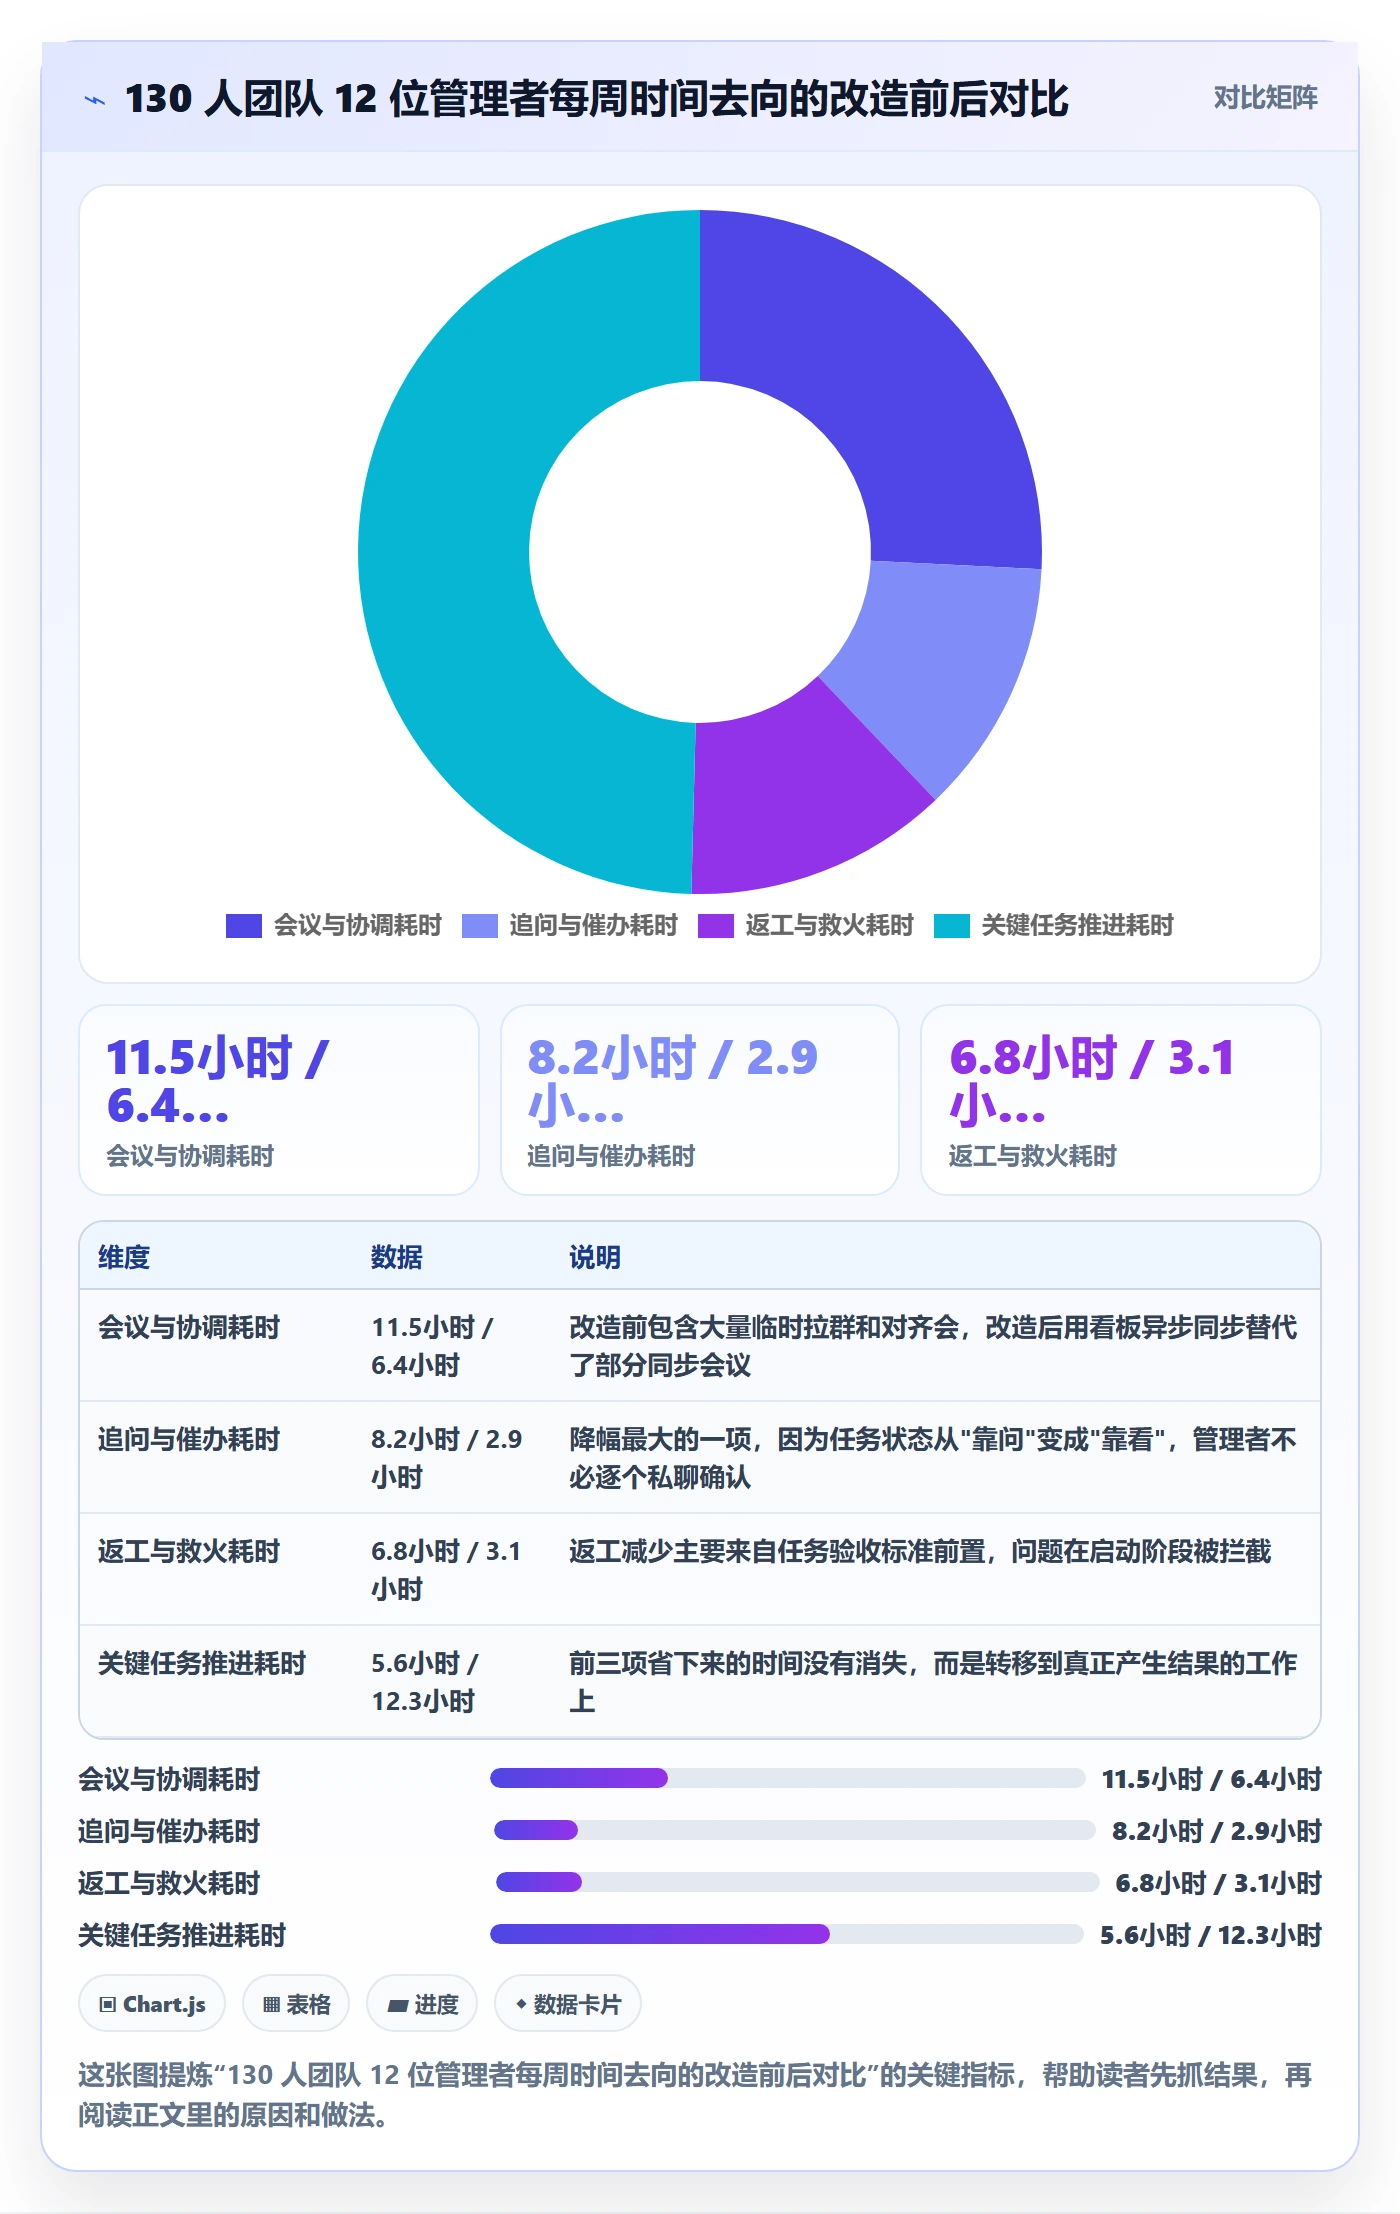The image size is (1400, 2214).
Task: Click the progress value 8.2小时 / 2.9小时
Action: (x=1217, y=1831)
